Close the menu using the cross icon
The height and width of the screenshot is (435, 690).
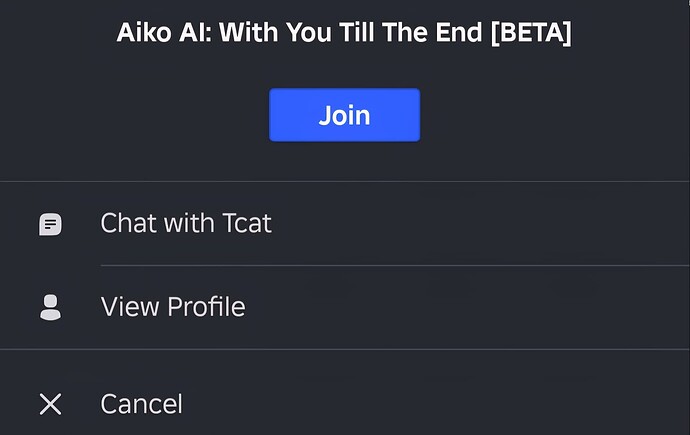[x=50, y=404]
